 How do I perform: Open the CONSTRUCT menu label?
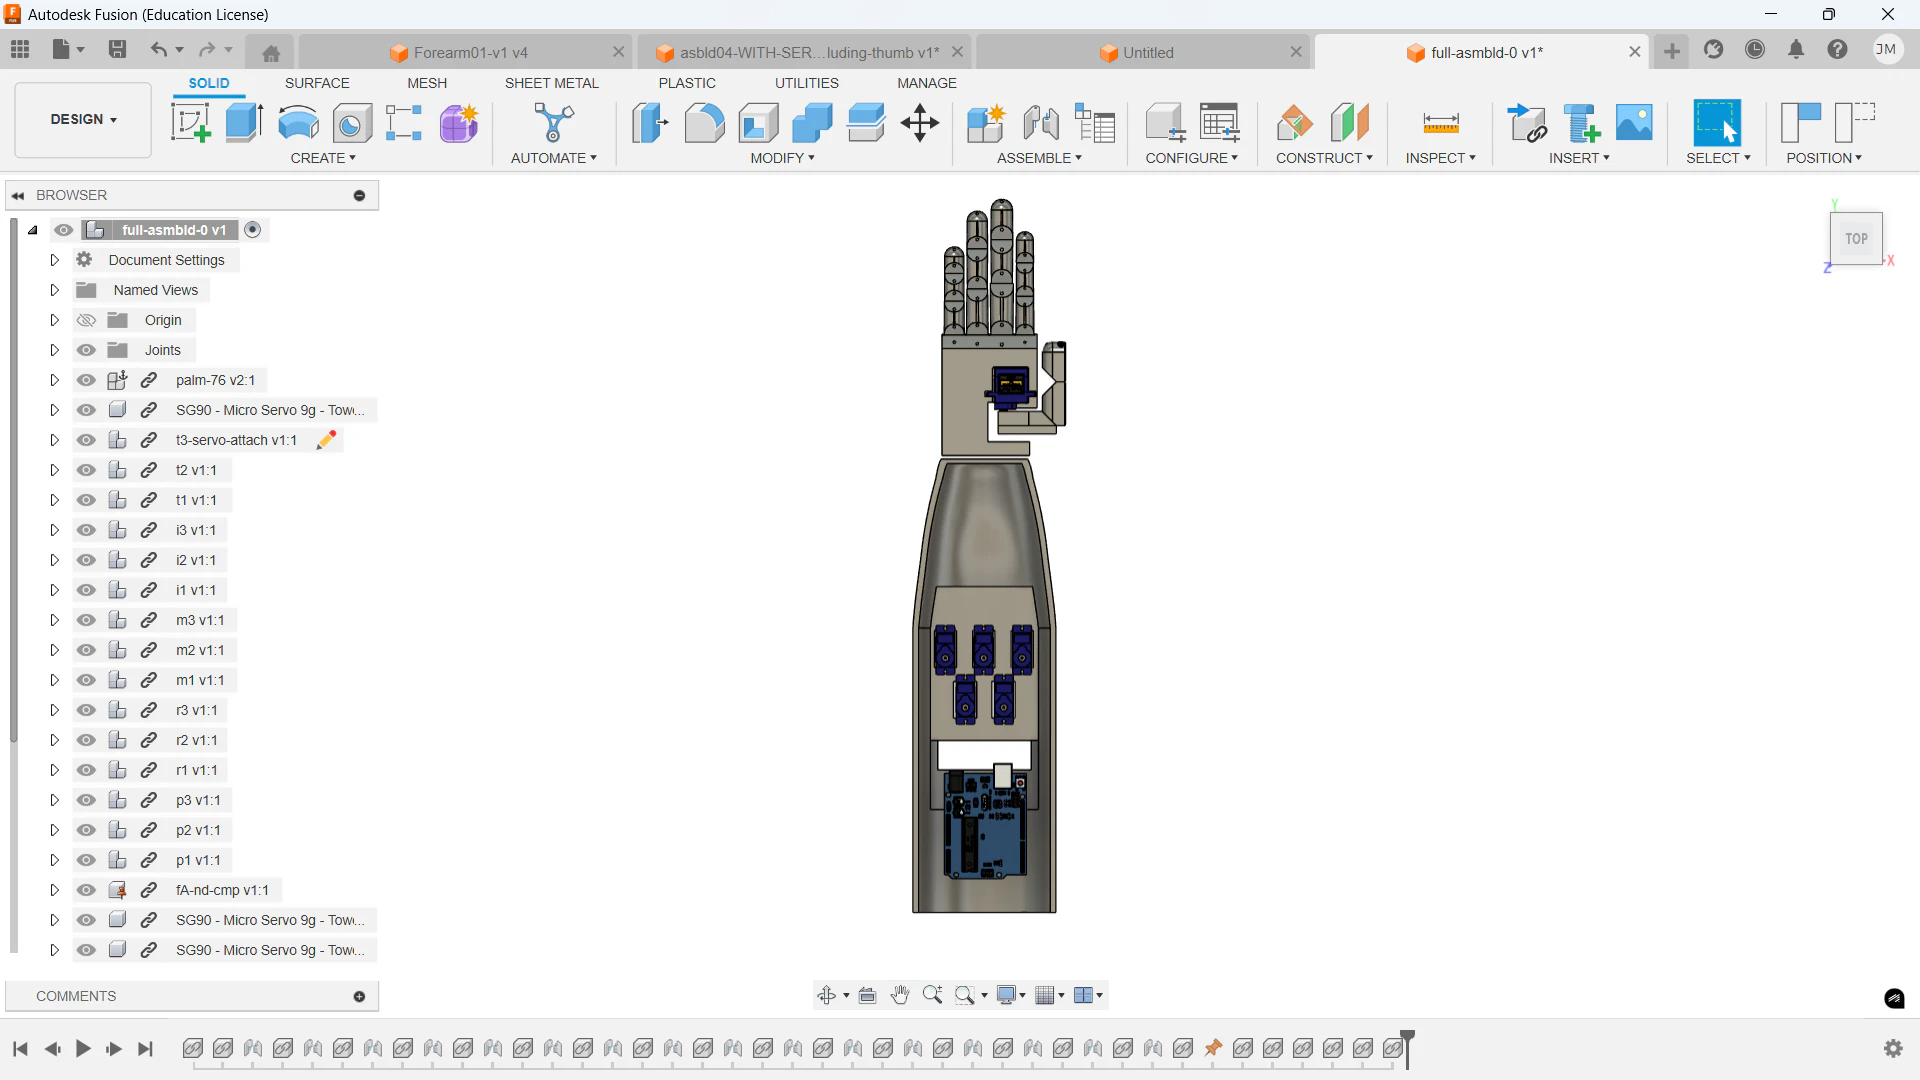pyautogui.click(x=1324, y=158)
